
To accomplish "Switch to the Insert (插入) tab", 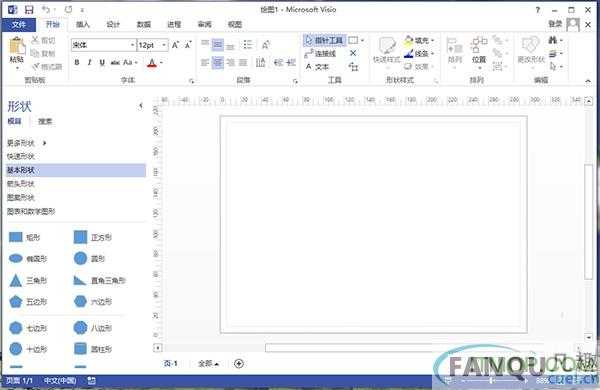I will pyautogui.click(x=83, y=24).
